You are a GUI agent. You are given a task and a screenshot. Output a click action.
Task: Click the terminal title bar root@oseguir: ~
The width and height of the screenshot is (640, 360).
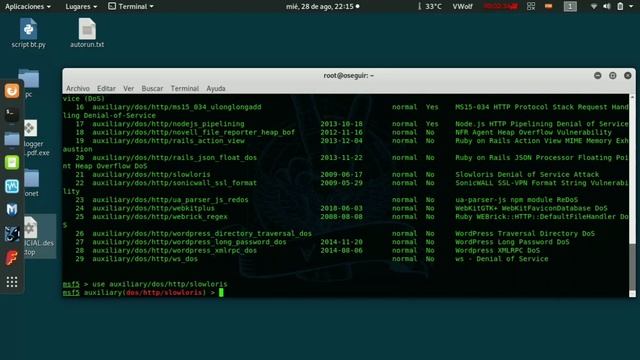point(349,76)
